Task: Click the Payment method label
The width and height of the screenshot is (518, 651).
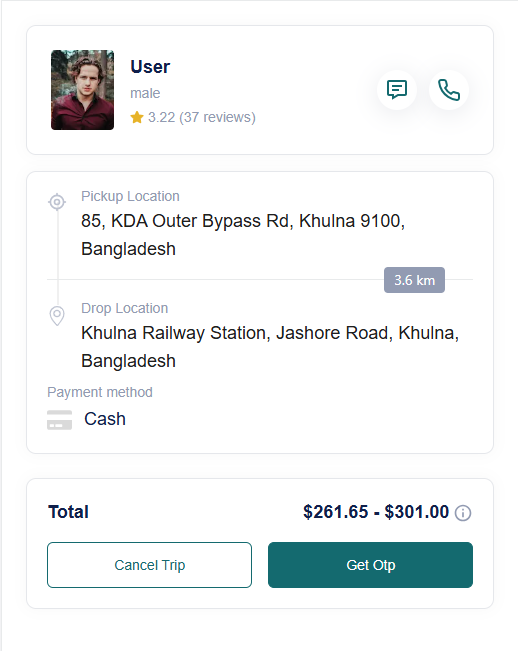Action: 100,392
